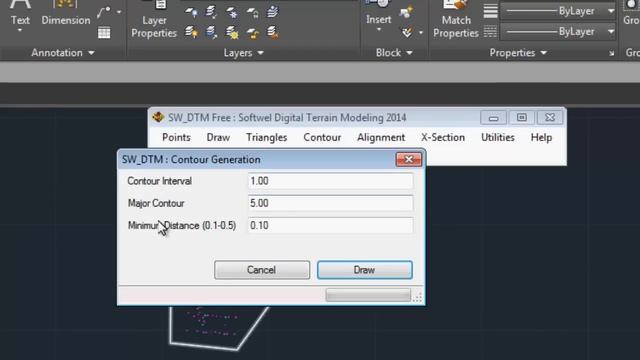Image resolution: width=640 pixels, height=360 pixels.
Task: Open the Text tool dropdown arrow
Action: click(20, 31)
